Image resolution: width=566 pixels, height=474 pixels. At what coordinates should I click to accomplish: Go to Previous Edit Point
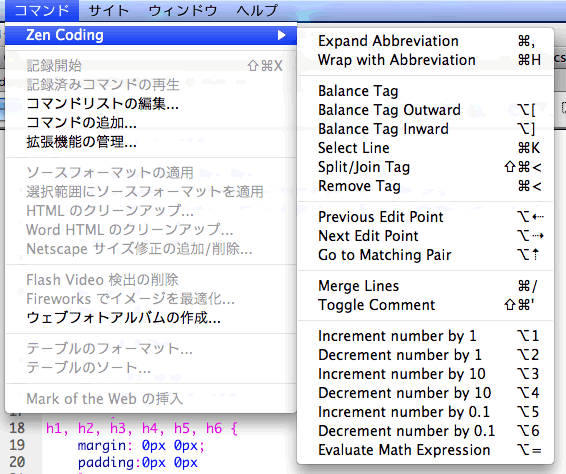click(425, 217)
